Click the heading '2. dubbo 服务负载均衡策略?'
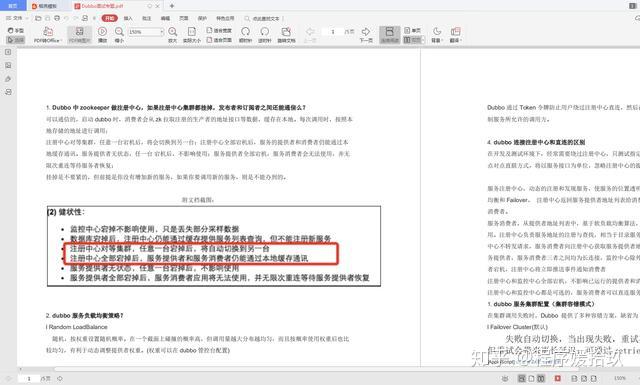The width and height of the screenshot is (640, 385). [84, 316]
